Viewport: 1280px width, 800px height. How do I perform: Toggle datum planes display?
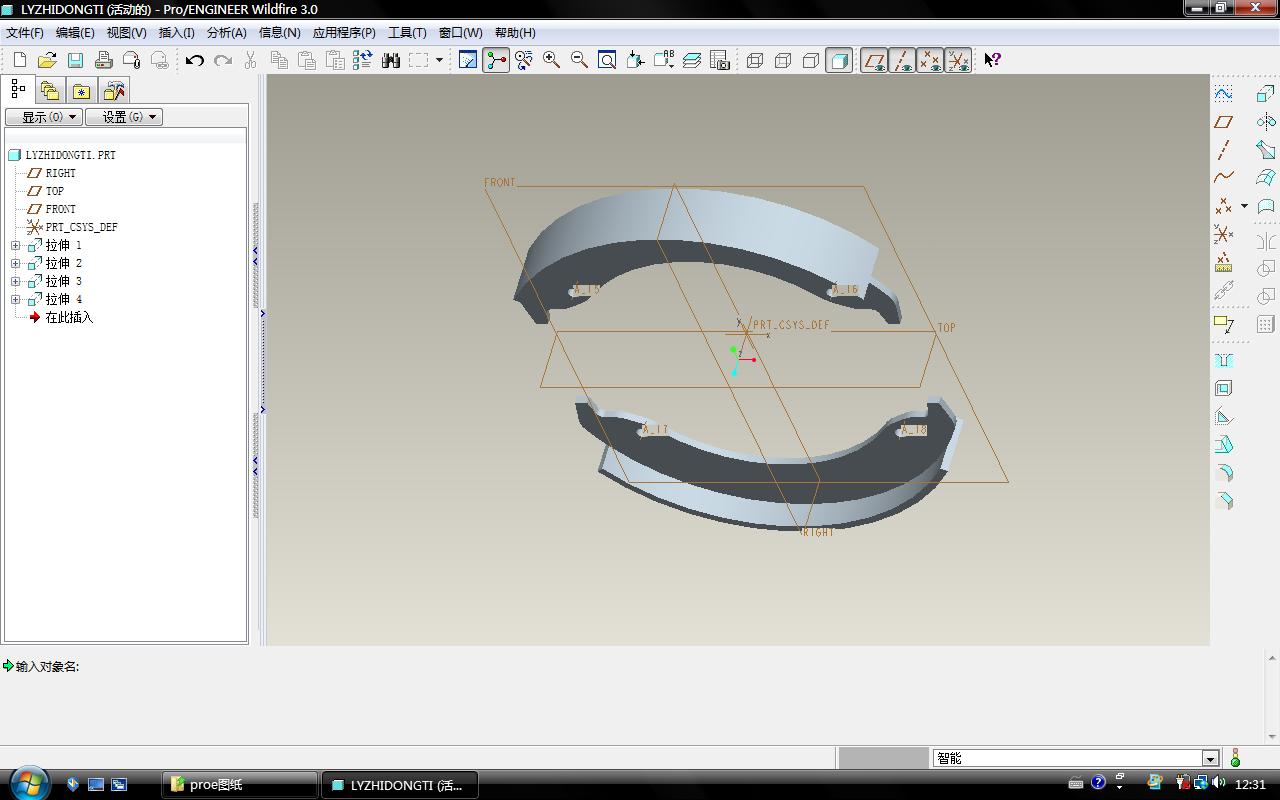tap(874, 60)
